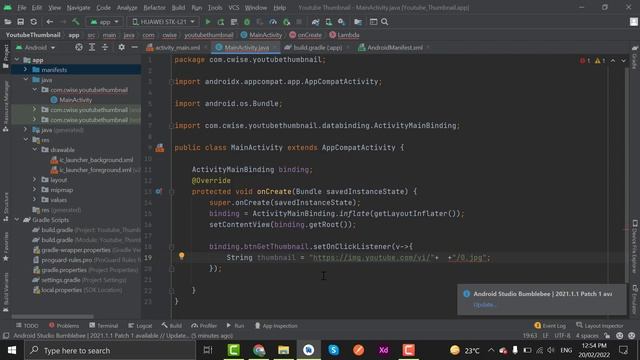This screenshot has height=360, width=640.
Task: Click the Debug app bug icon
Action: 247,22
